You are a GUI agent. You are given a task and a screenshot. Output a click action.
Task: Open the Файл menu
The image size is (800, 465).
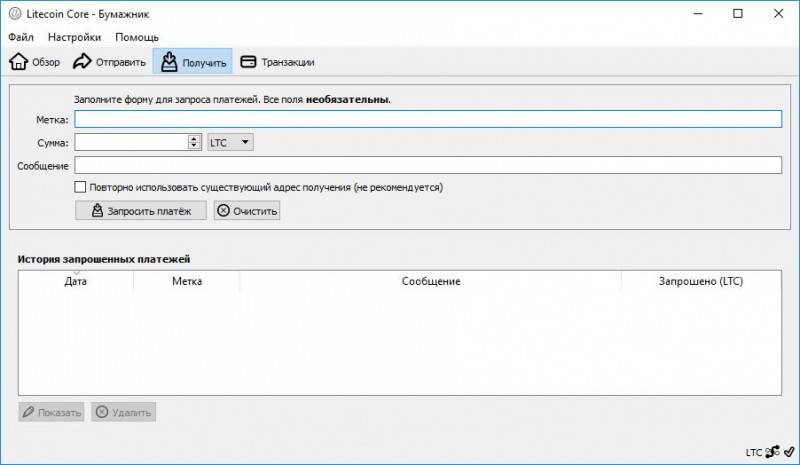(21, 37)
